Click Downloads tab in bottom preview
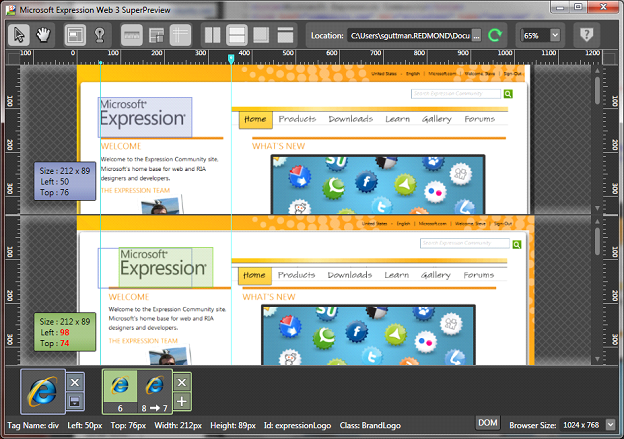624x439 pixels. pos(350,275)
